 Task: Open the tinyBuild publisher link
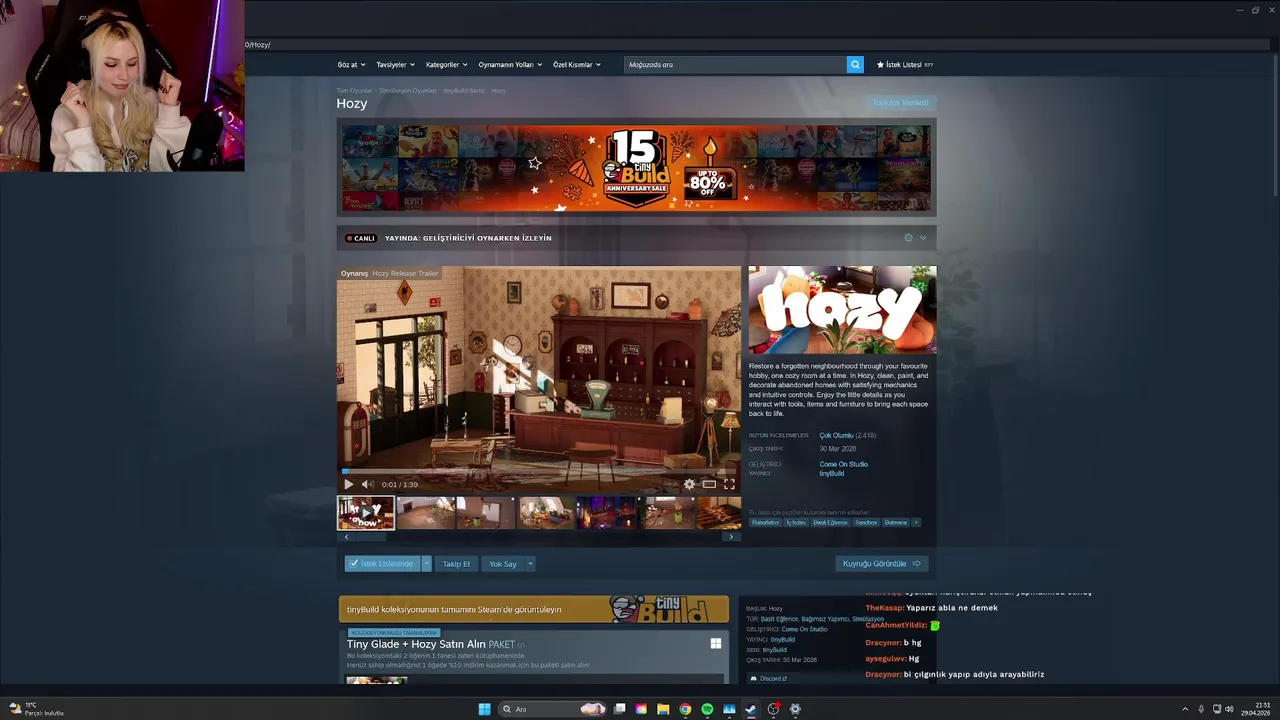831,473
